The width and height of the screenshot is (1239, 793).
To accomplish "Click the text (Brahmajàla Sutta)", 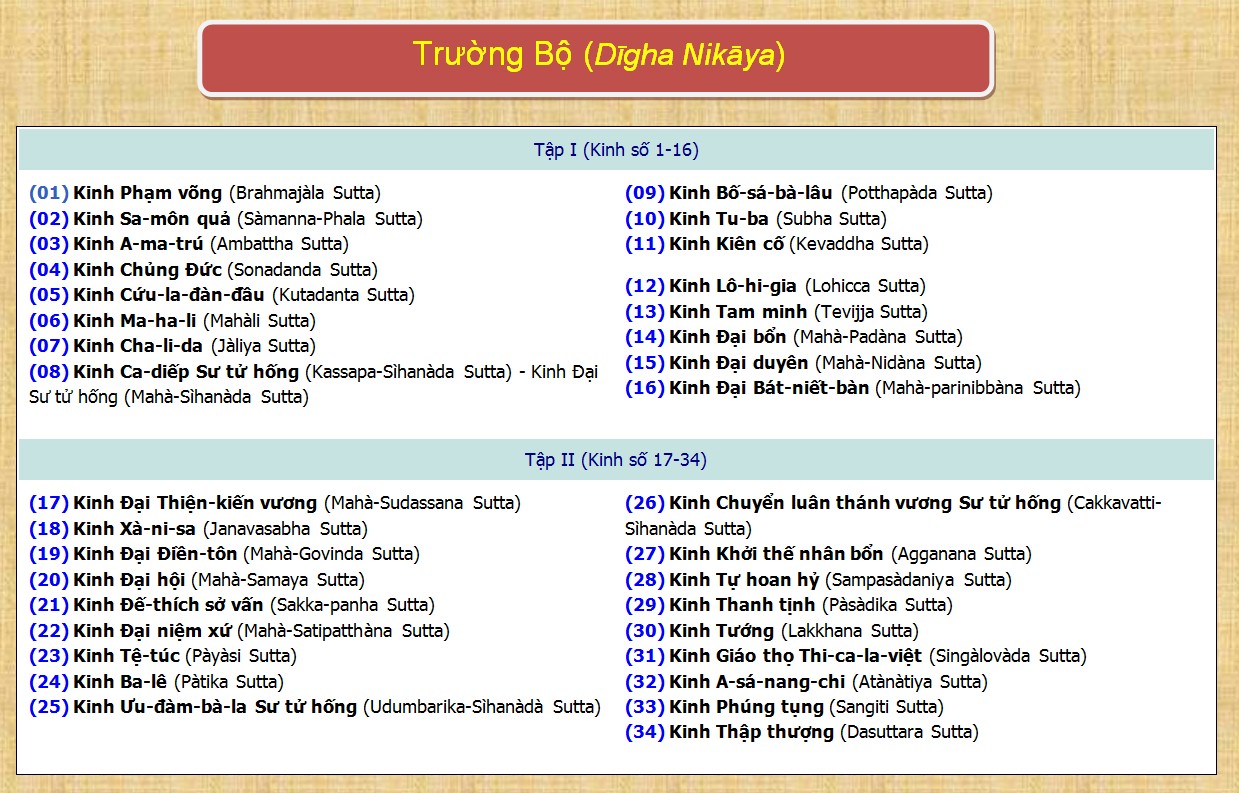I will [x=305, y=193].
